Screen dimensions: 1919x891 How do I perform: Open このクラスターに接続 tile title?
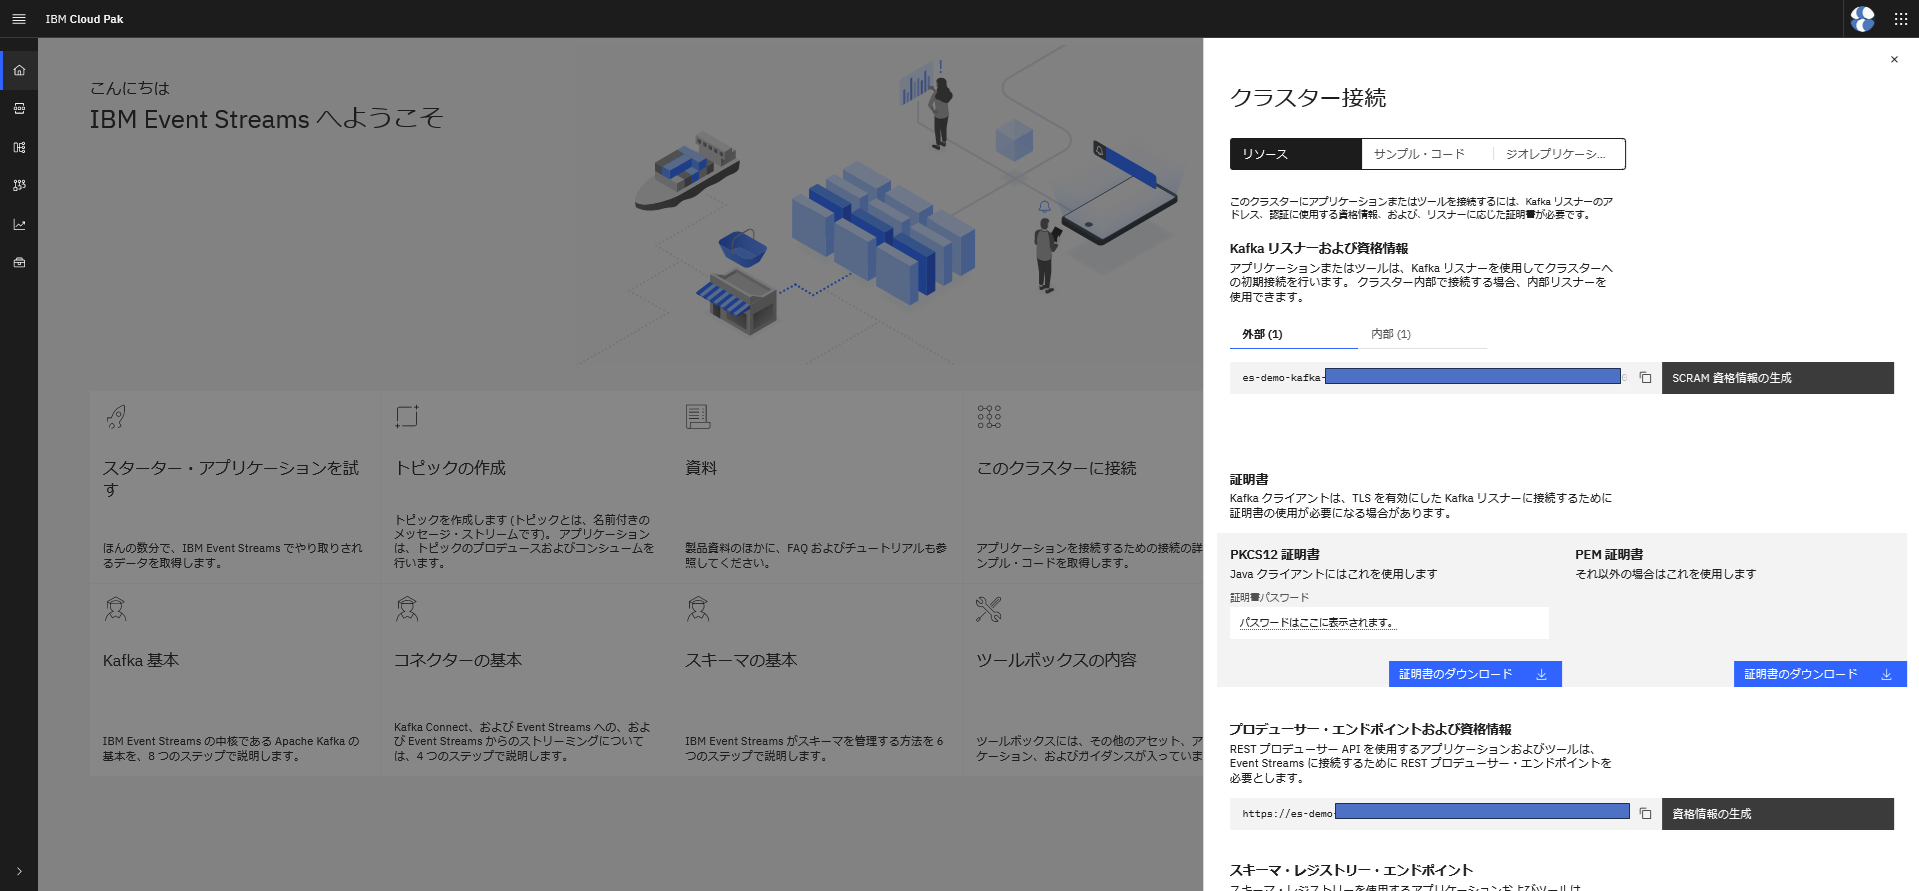tap(1056, 468)
